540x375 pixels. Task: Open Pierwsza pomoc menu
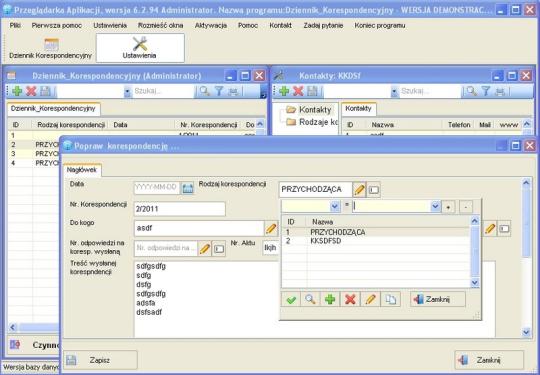pyautogui.click(x=57, y=25)
